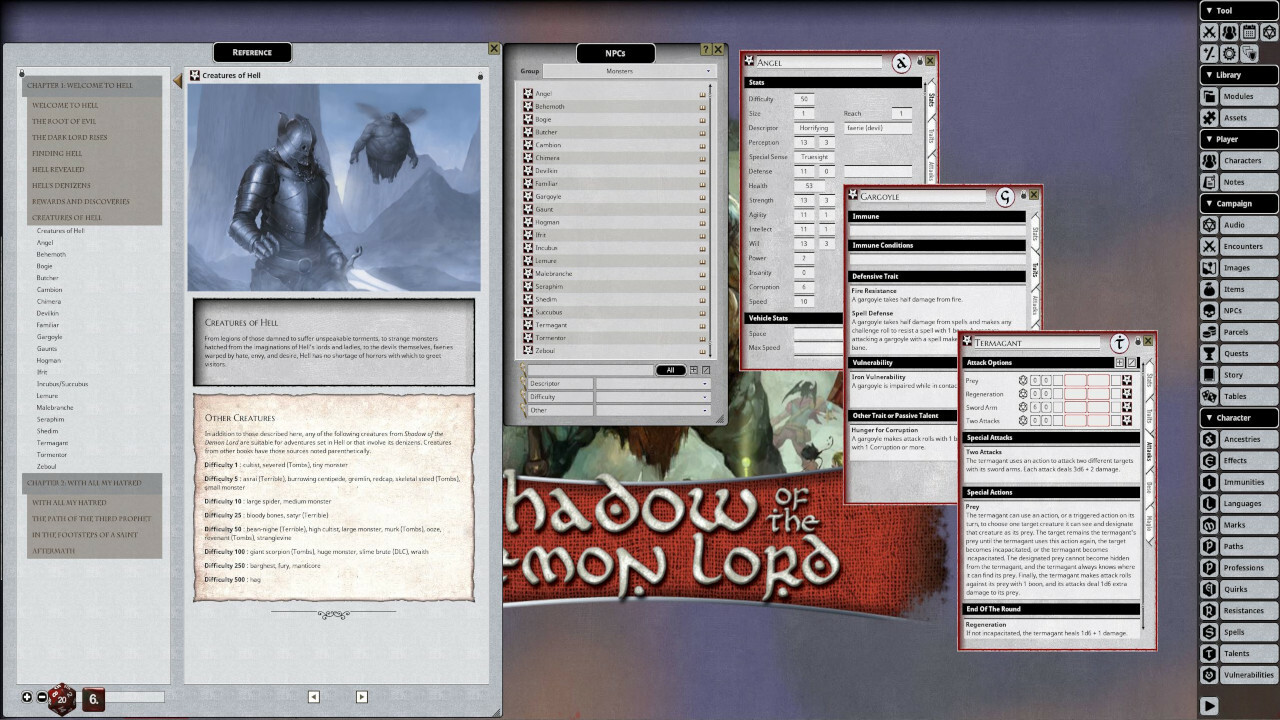Open the Party Sheet tool
The height and width of the screenshot is (720, 1280).
point(1229,31)
